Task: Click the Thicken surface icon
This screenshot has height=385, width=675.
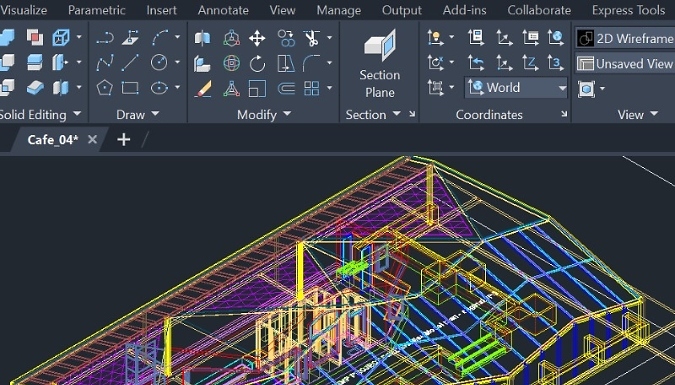Action: click(35, 88)
